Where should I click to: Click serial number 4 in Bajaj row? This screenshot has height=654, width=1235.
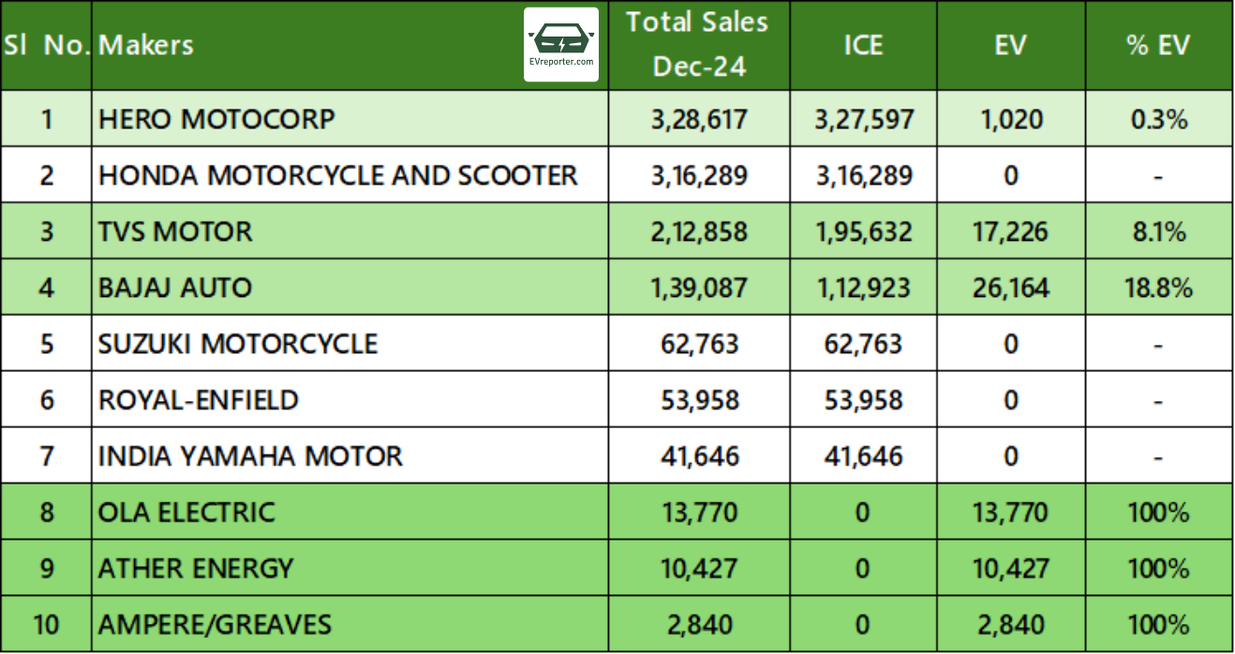click(47, 287)
